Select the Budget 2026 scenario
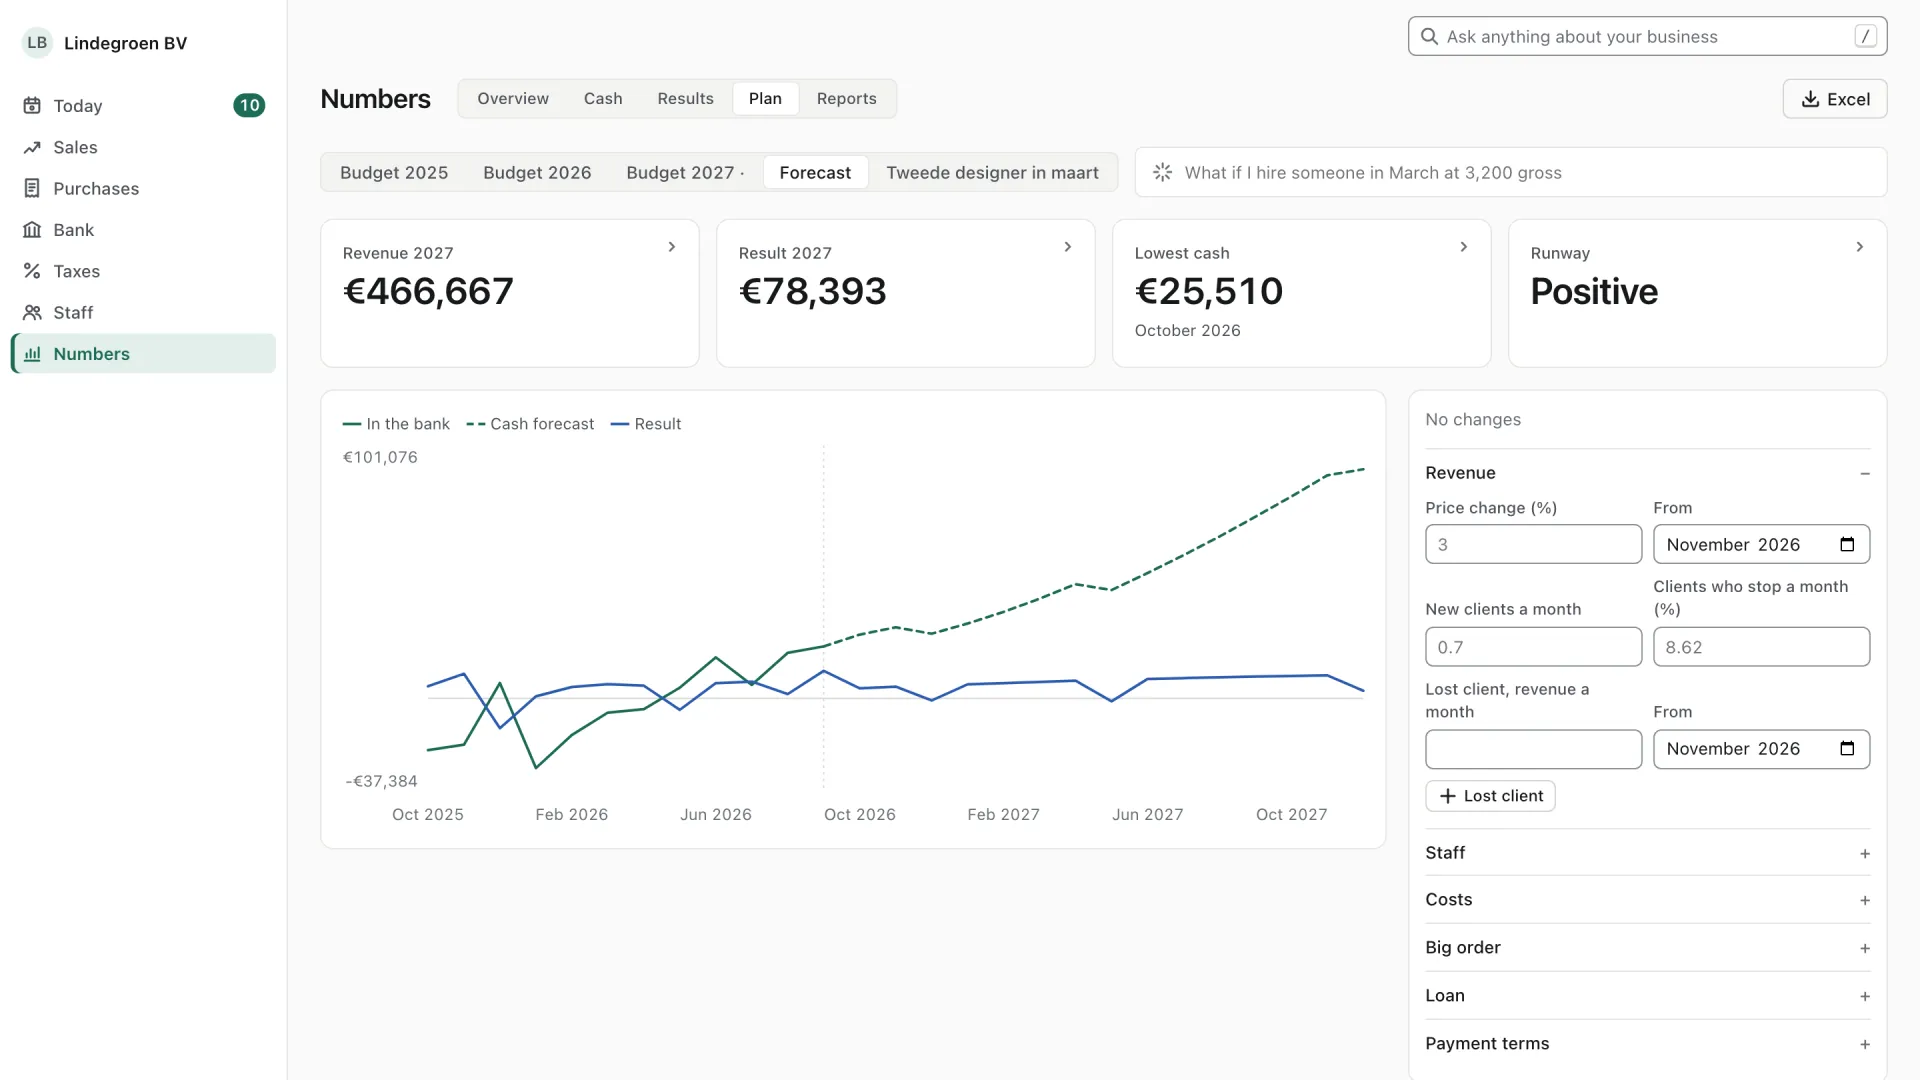The image size is (1920, 1080). [x=537, y=173]
